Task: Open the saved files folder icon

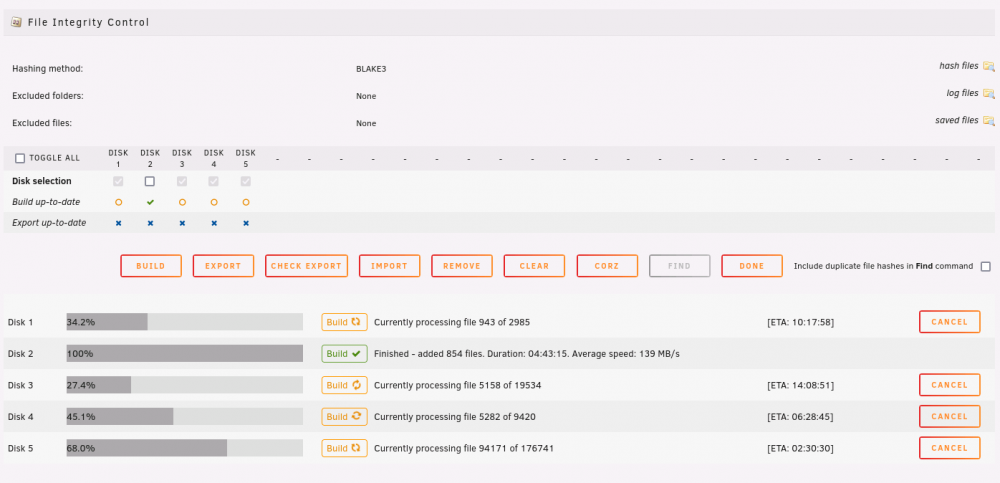Action: [x=989, y=121]
